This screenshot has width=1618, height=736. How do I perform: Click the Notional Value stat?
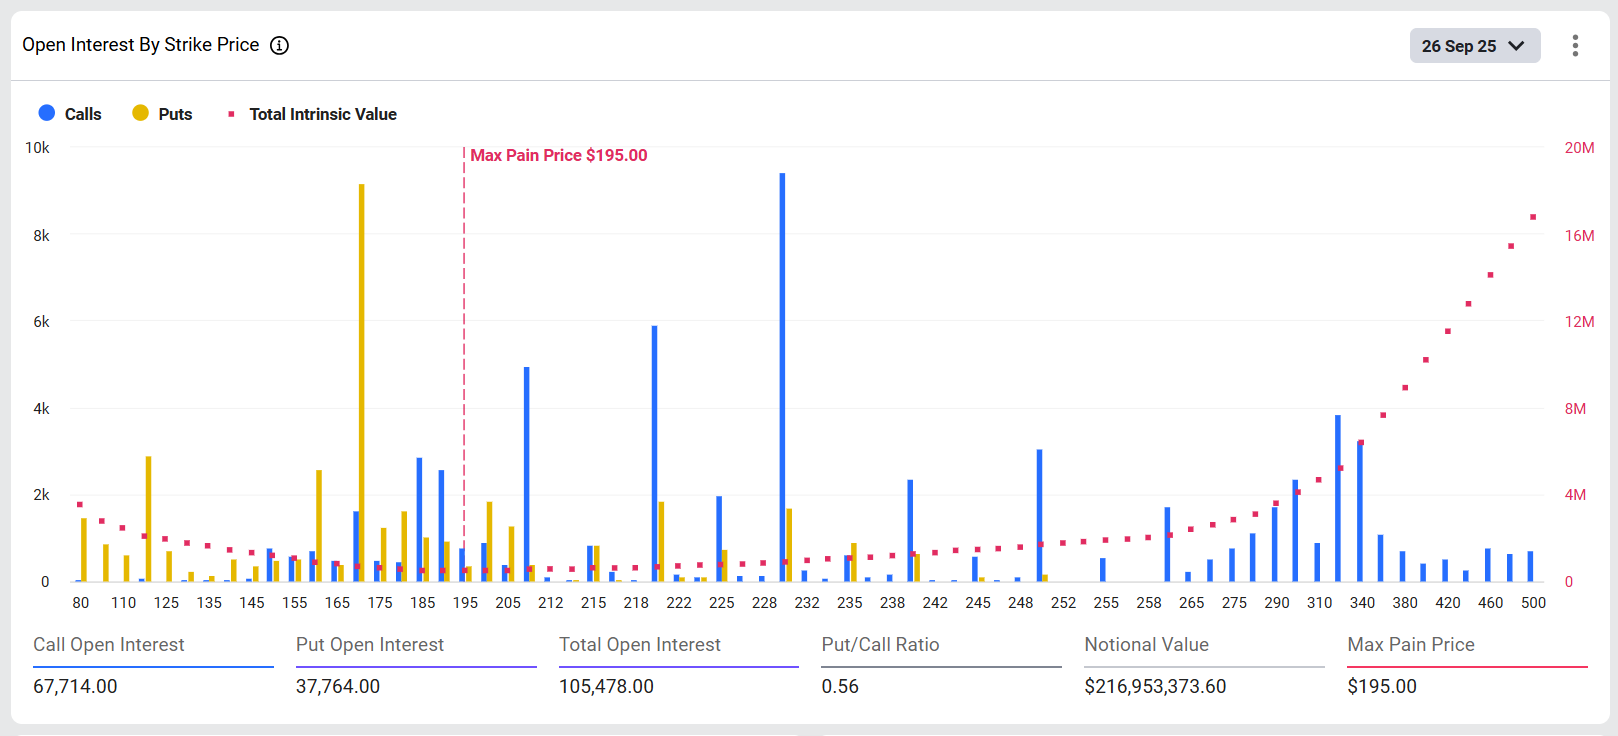(x=1146, y=645)
